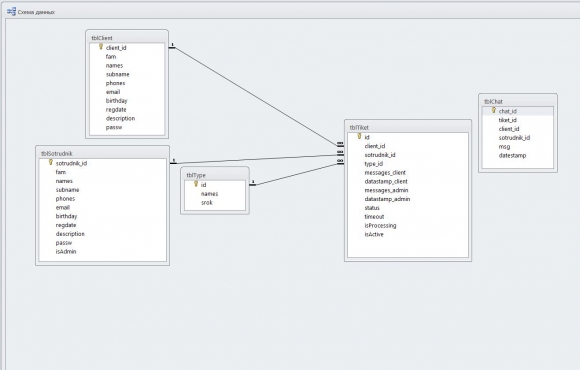Click the srok field in tblType
The height and width of the screenshot is (370, 580).
click(215, 203)
